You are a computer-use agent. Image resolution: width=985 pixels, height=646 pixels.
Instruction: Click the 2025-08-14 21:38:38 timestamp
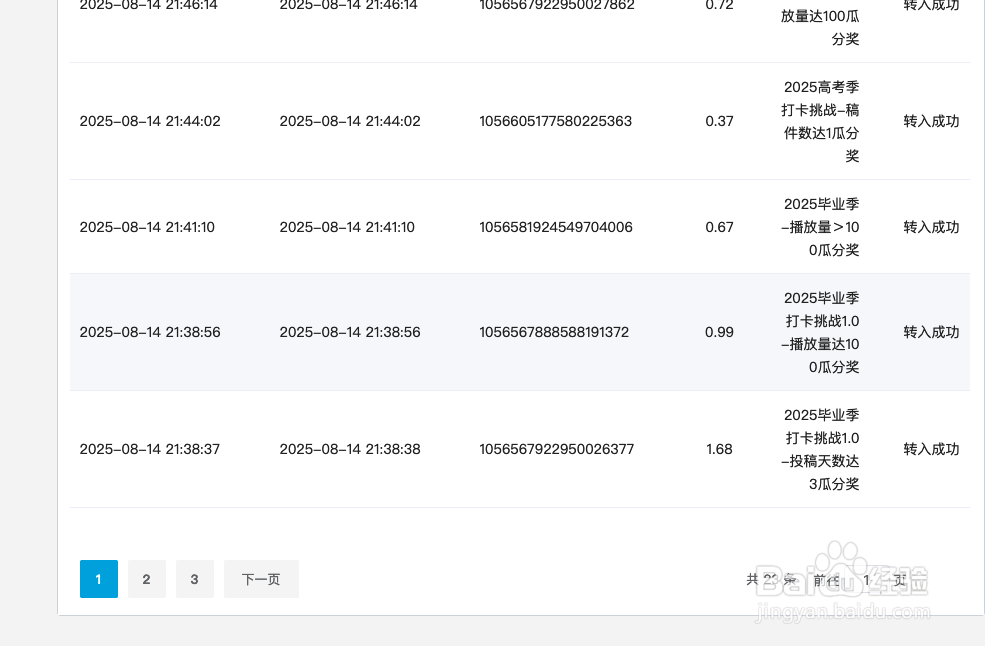[x=350, y=449]
